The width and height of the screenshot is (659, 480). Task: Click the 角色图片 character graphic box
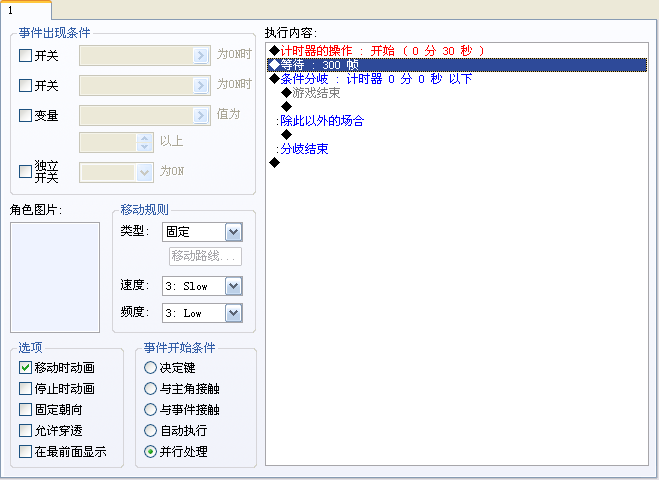pos(55,277)
